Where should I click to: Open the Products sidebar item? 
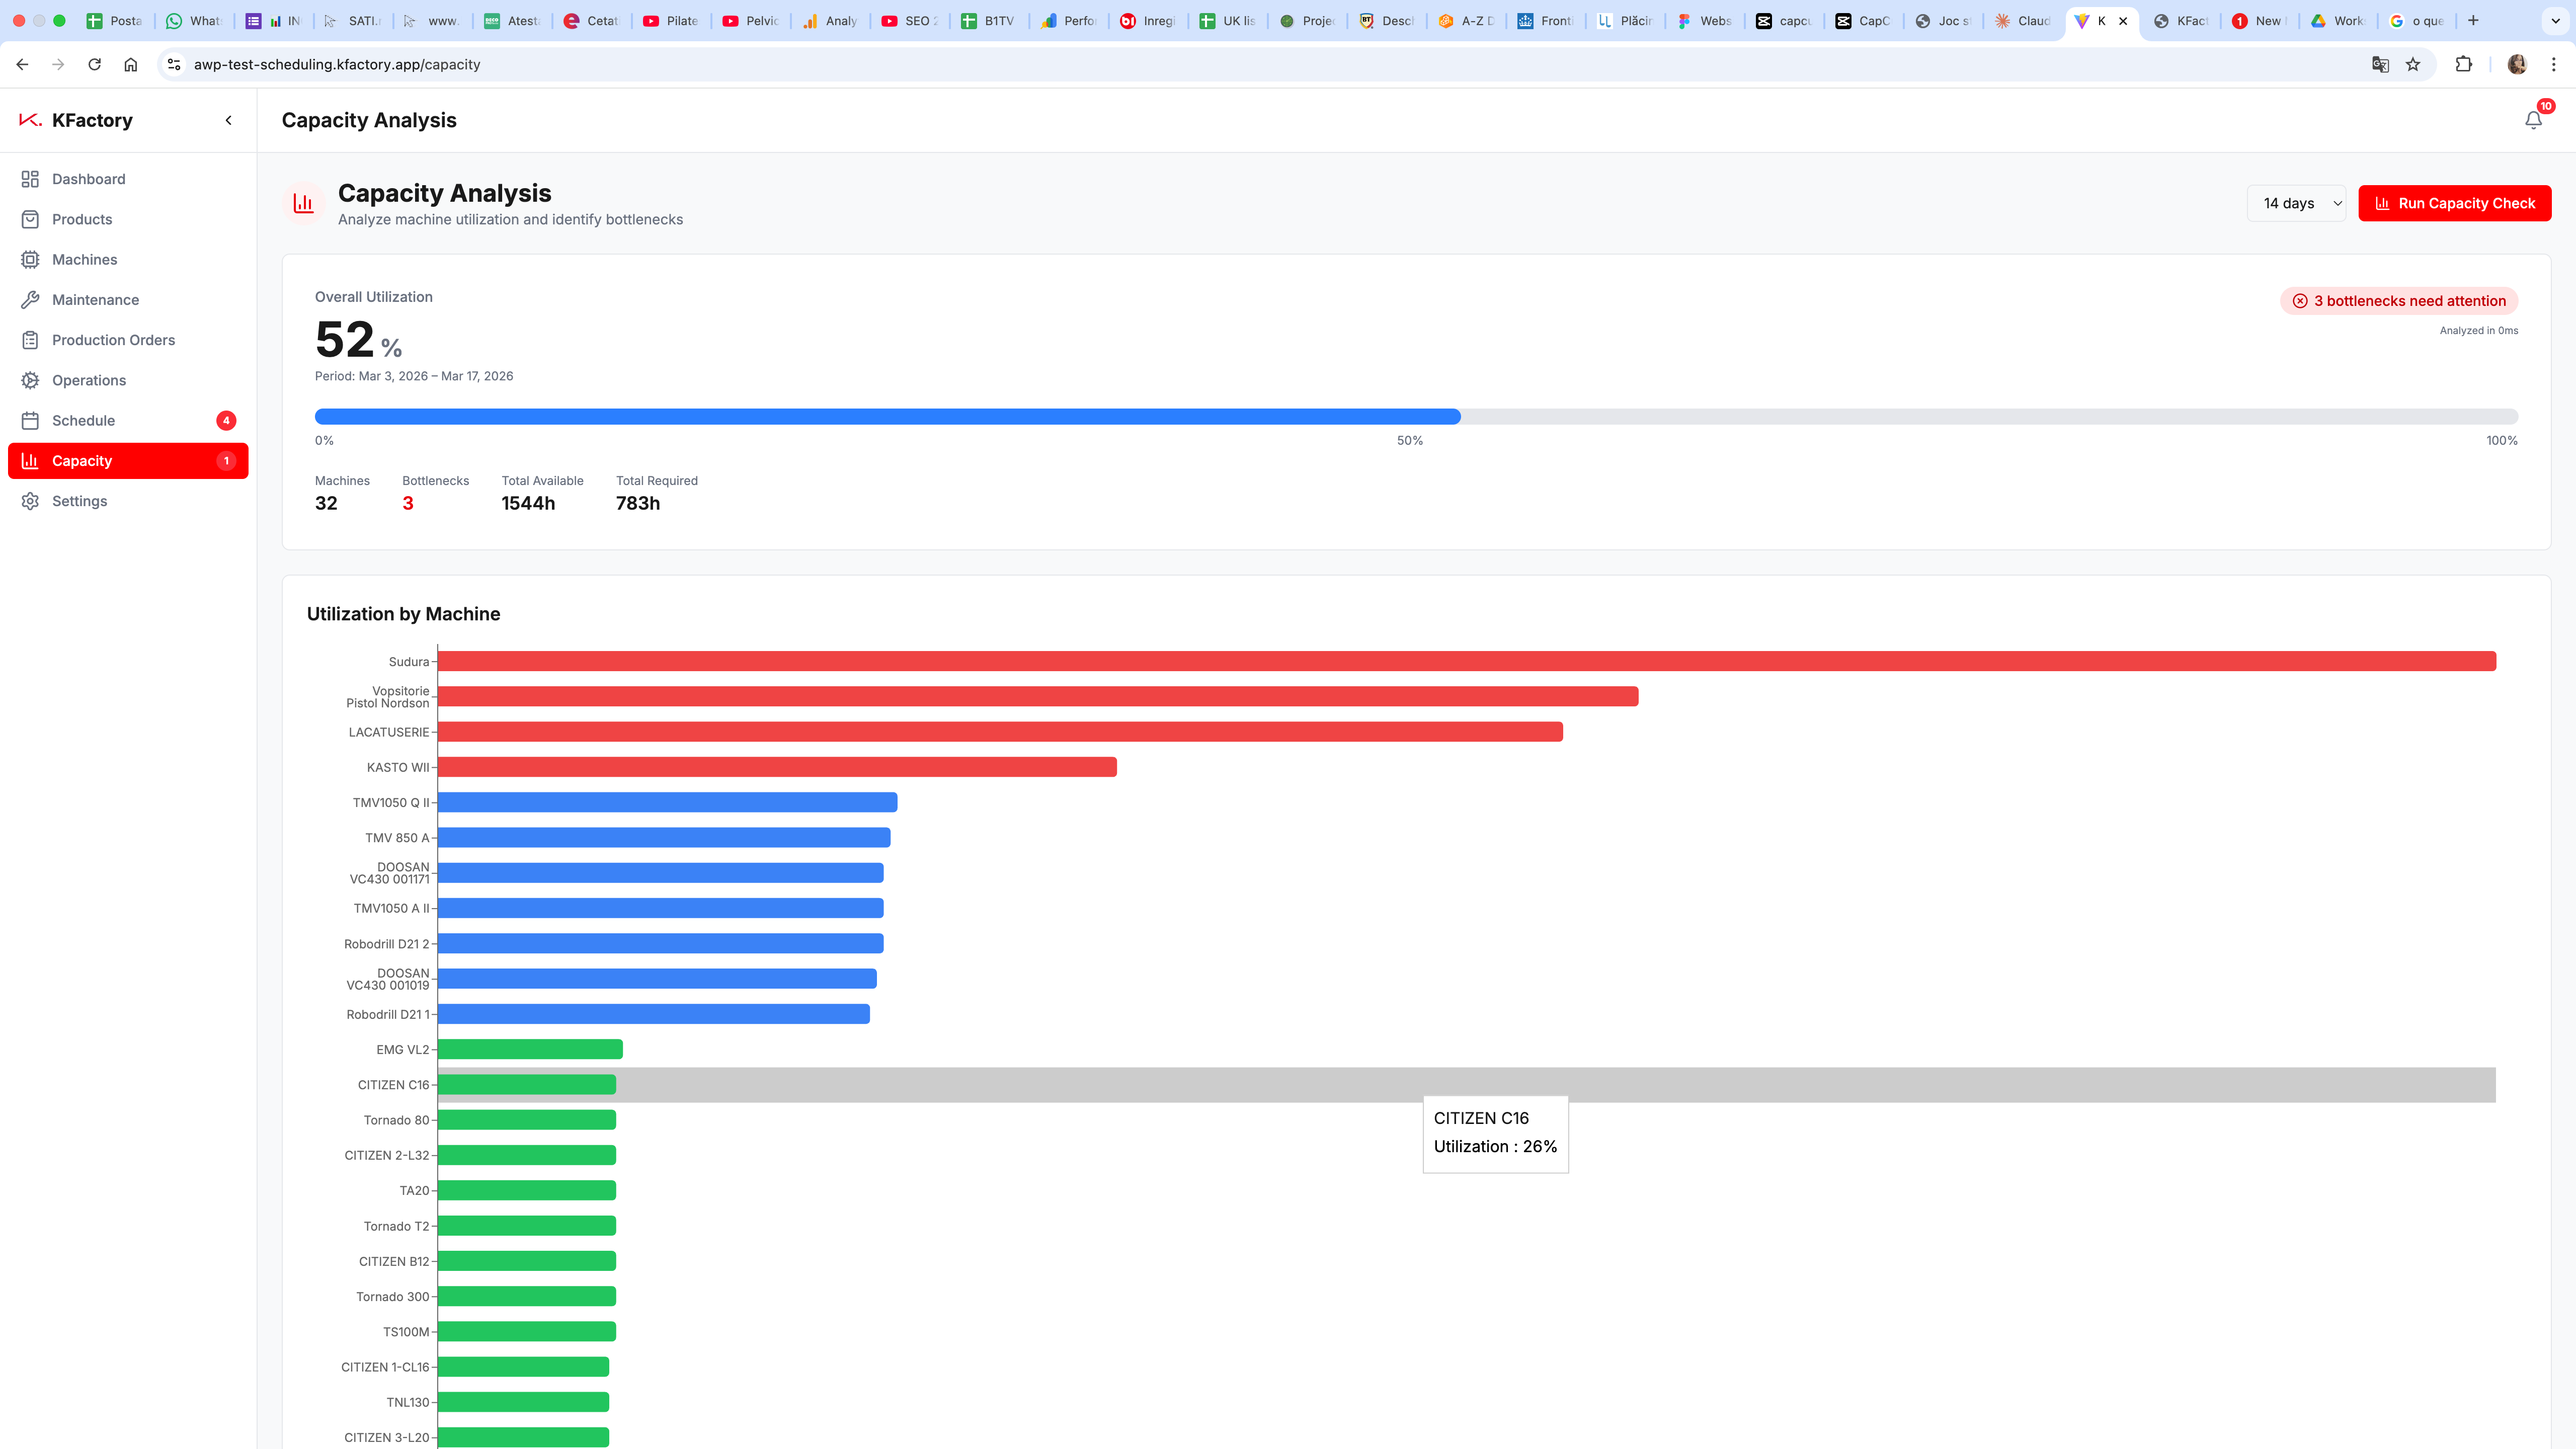(x=128, y=219)
